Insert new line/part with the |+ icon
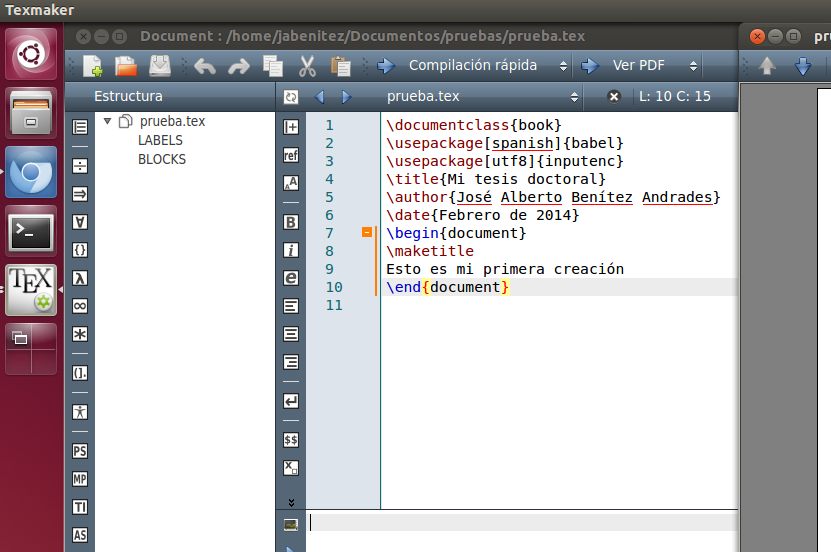The height and width of the screenshot is (552, 831). (x=291, y=127)
